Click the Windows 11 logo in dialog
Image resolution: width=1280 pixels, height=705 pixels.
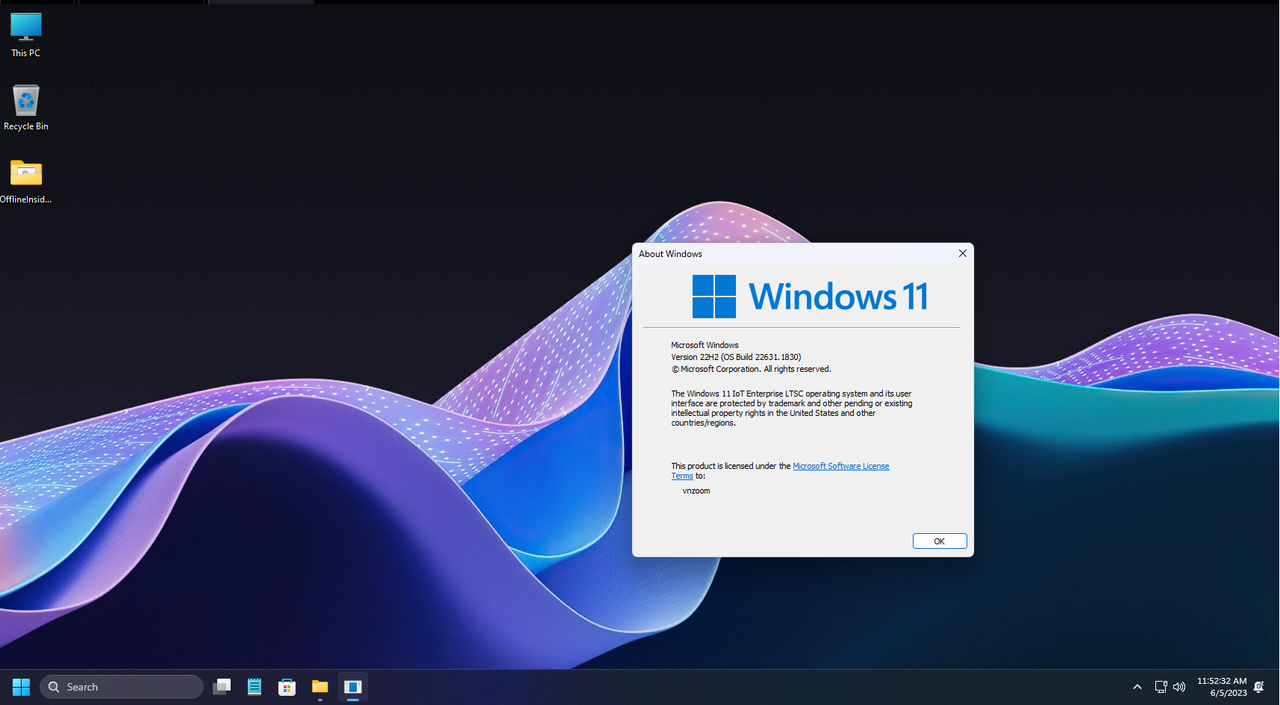click(x=810, y=296)
